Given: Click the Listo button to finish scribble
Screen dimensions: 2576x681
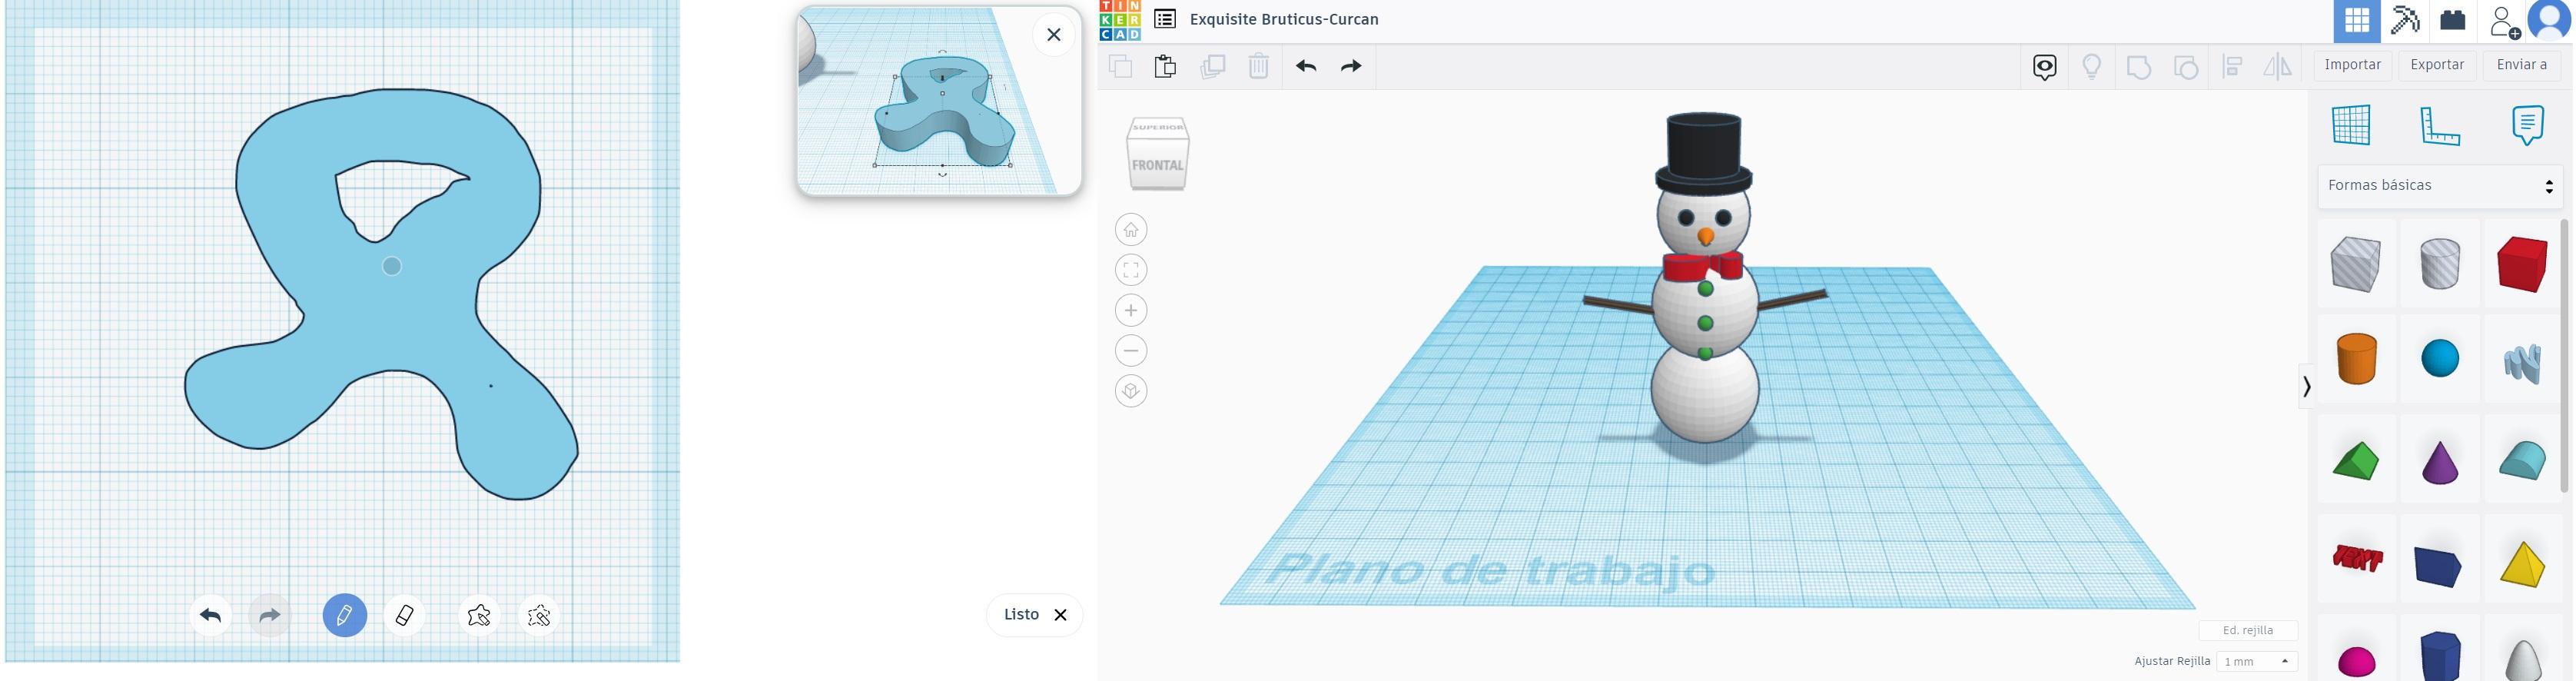Looking at the screenshot, I should pyautogui.click(x=1034, y=614).
